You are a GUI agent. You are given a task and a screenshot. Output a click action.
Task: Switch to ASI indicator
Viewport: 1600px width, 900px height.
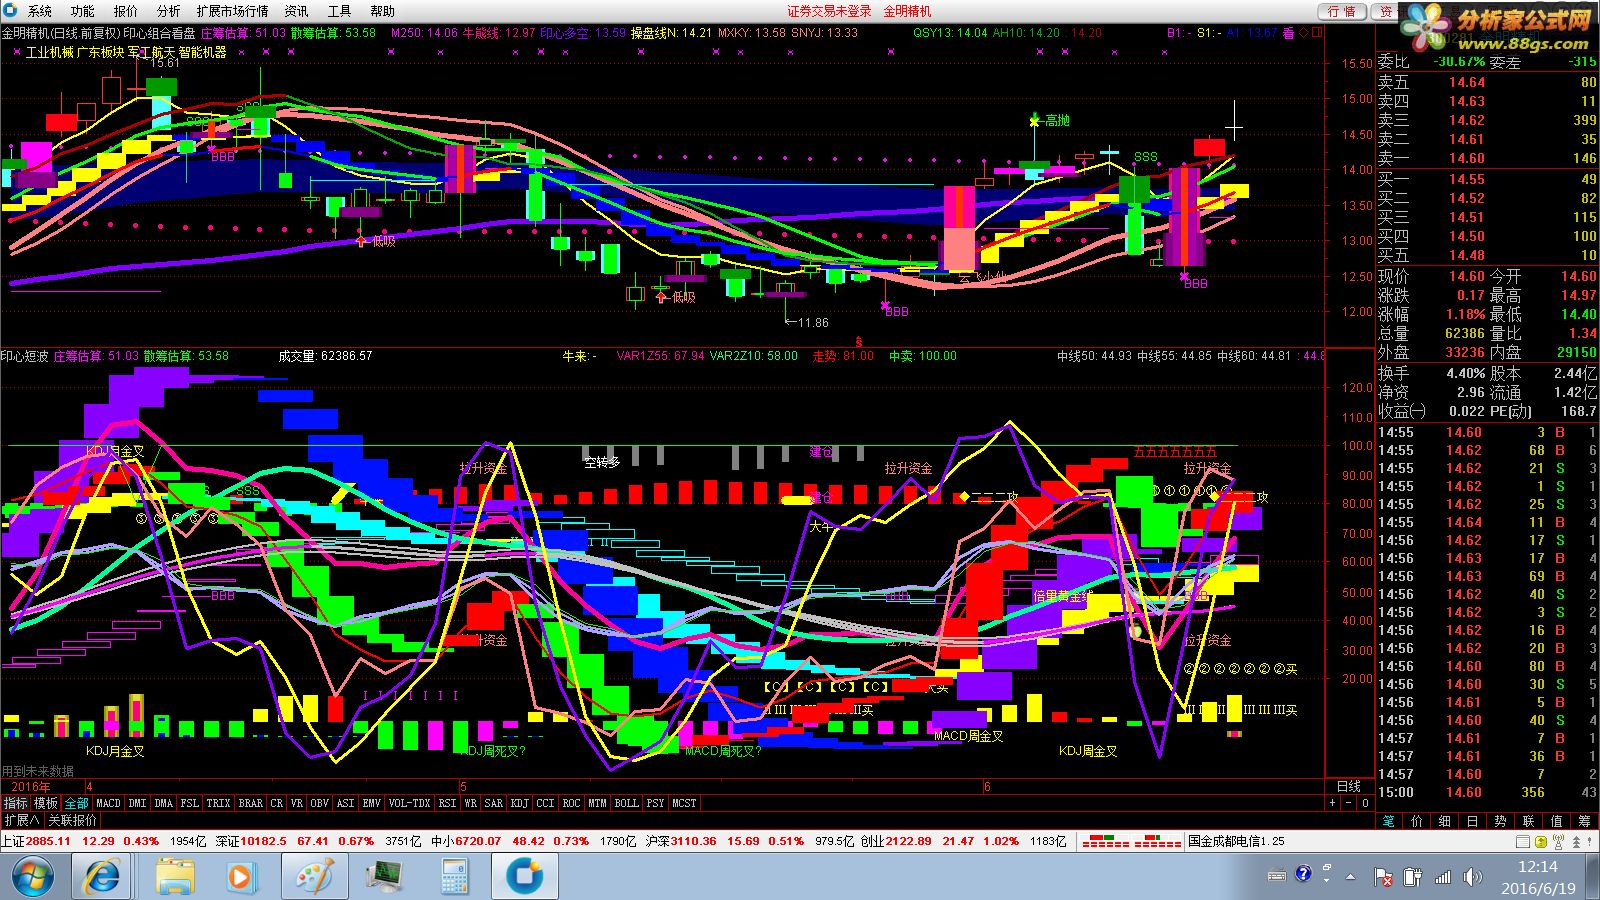coord(345,803)
